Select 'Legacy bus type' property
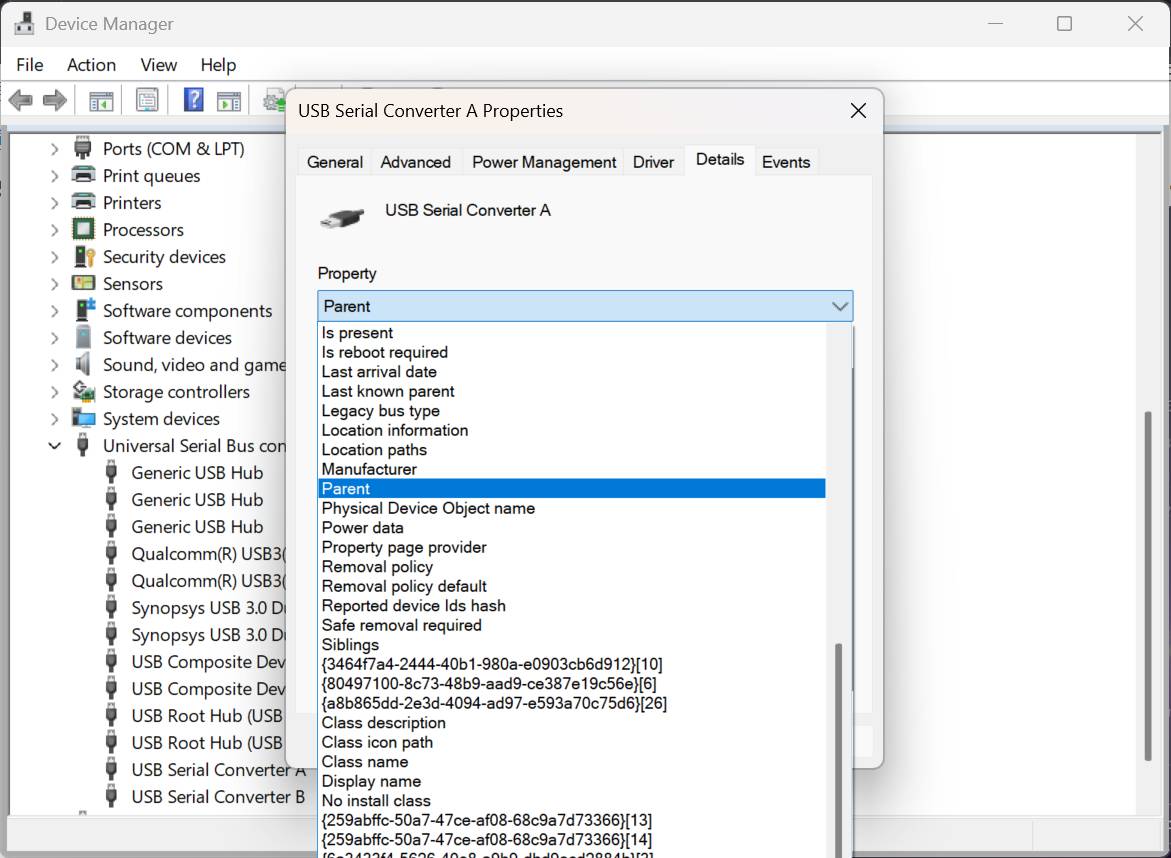This screenshot has width=1171, height=858. tap(571, 411)
